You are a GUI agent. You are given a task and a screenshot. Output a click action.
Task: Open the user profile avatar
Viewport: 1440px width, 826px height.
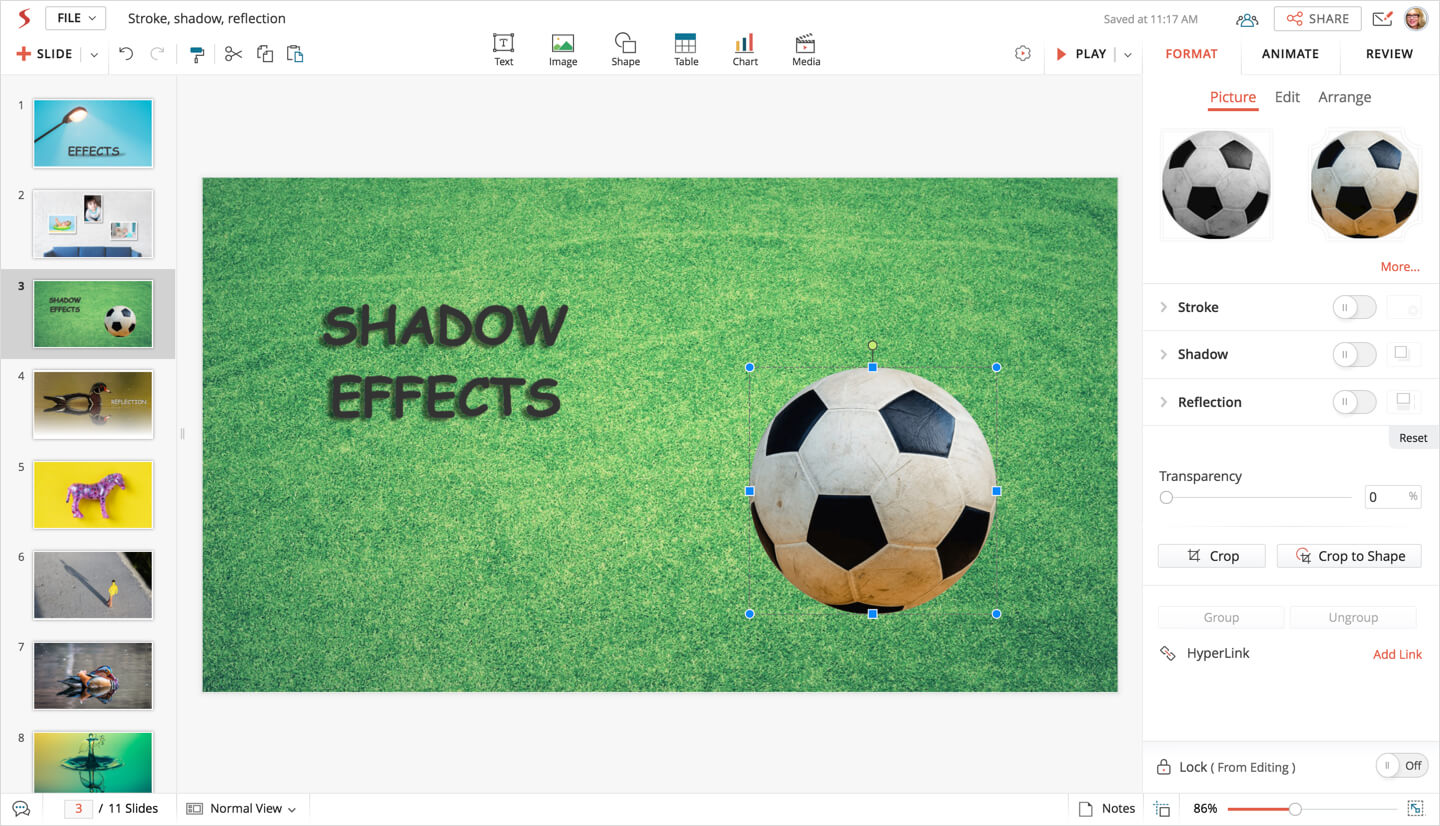point(1415,19)
